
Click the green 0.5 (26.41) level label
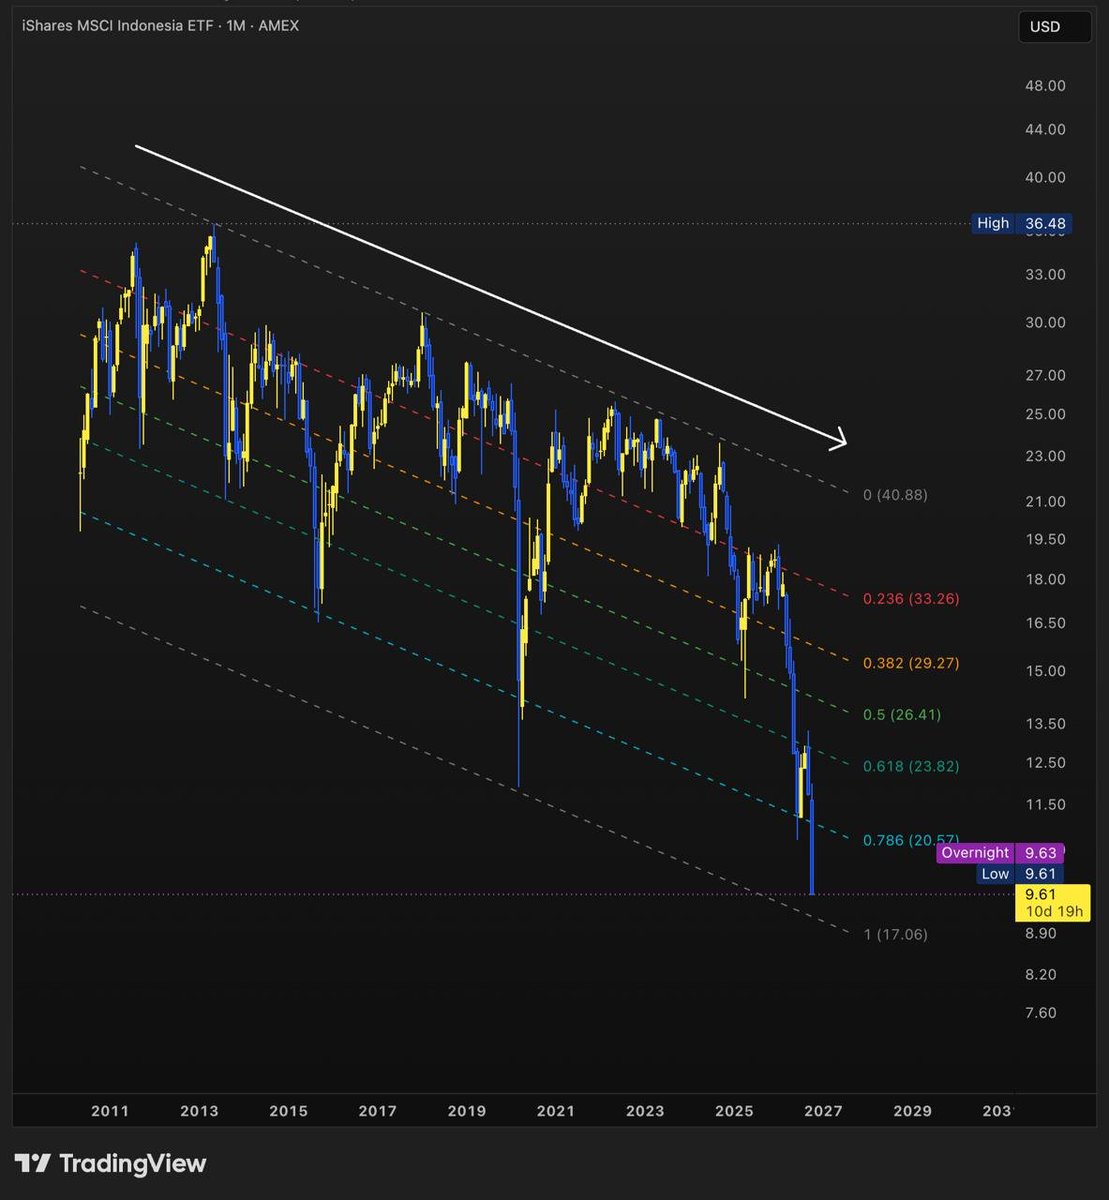[x=901, y=715]
